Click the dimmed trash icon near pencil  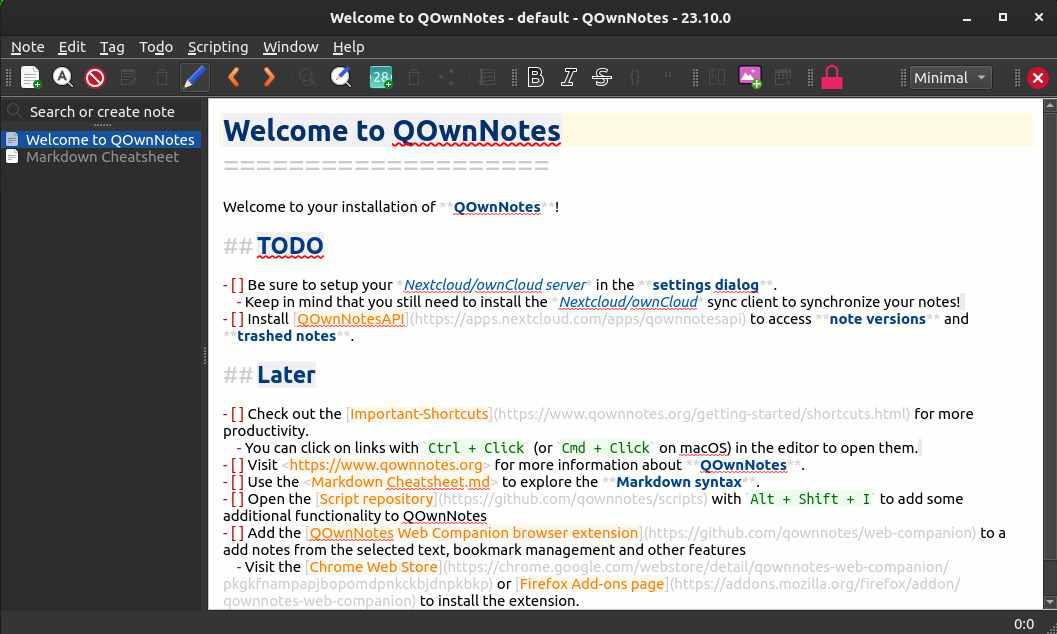click(x=161, y=77)
